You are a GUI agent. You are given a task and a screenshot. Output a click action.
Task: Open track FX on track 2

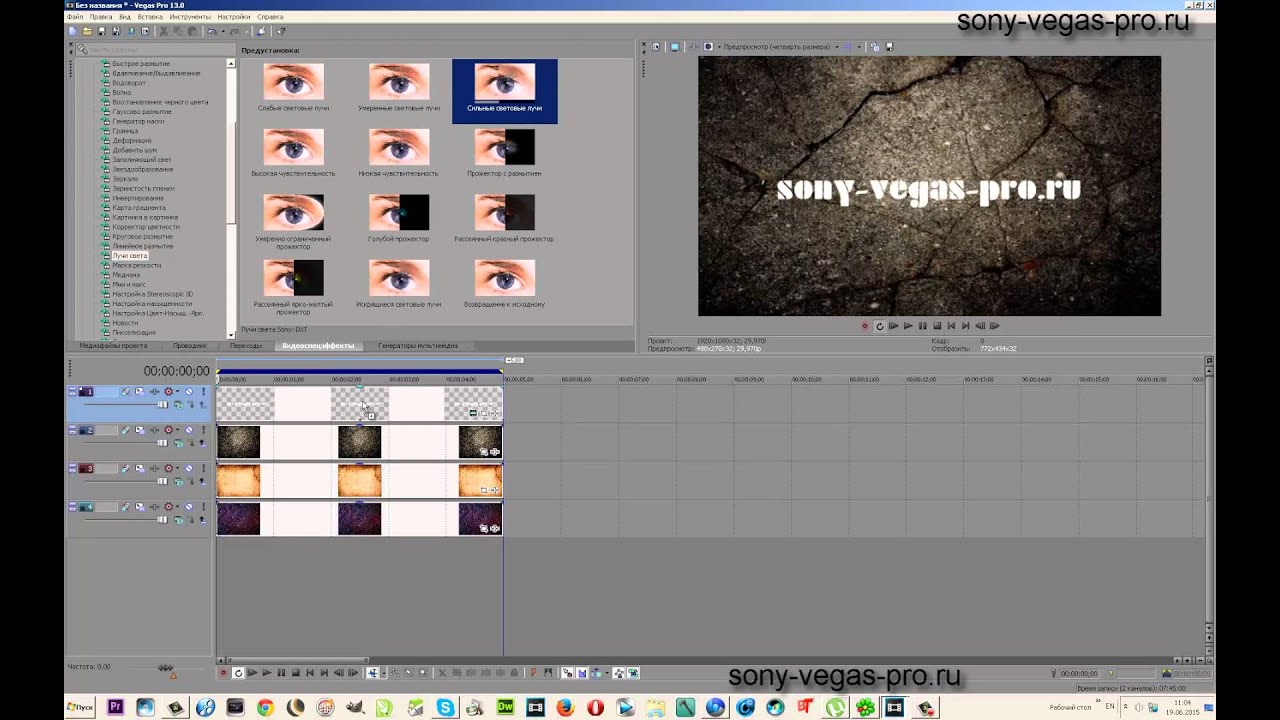coord(154,430)
